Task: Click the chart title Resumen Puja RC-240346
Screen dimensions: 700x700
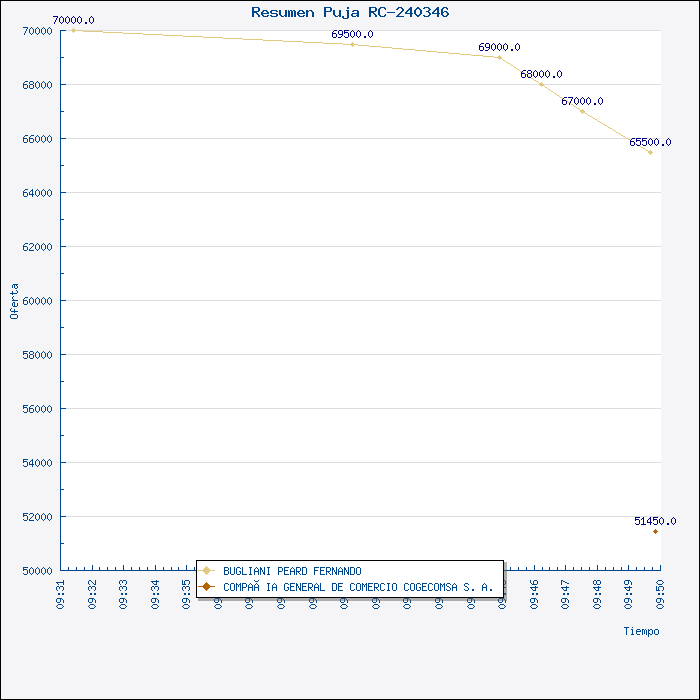Action: pyautogui.click(x=350, y=12)
